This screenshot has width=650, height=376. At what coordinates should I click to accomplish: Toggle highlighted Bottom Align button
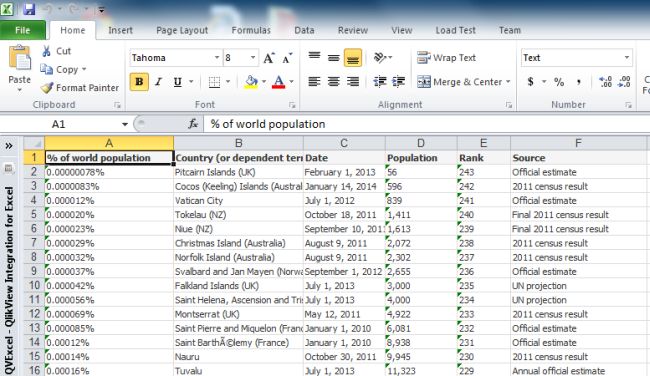coord(352,57)
